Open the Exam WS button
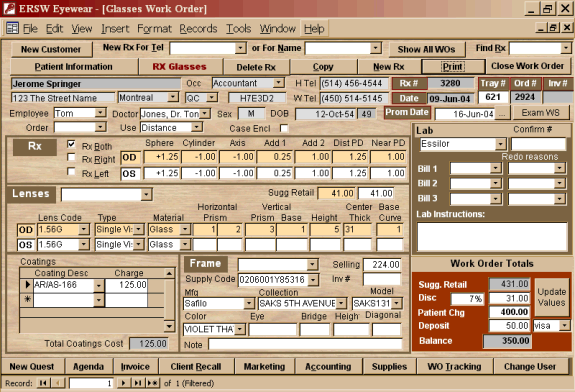The height and width of the screenshot is (392, 575). point(541,113)
